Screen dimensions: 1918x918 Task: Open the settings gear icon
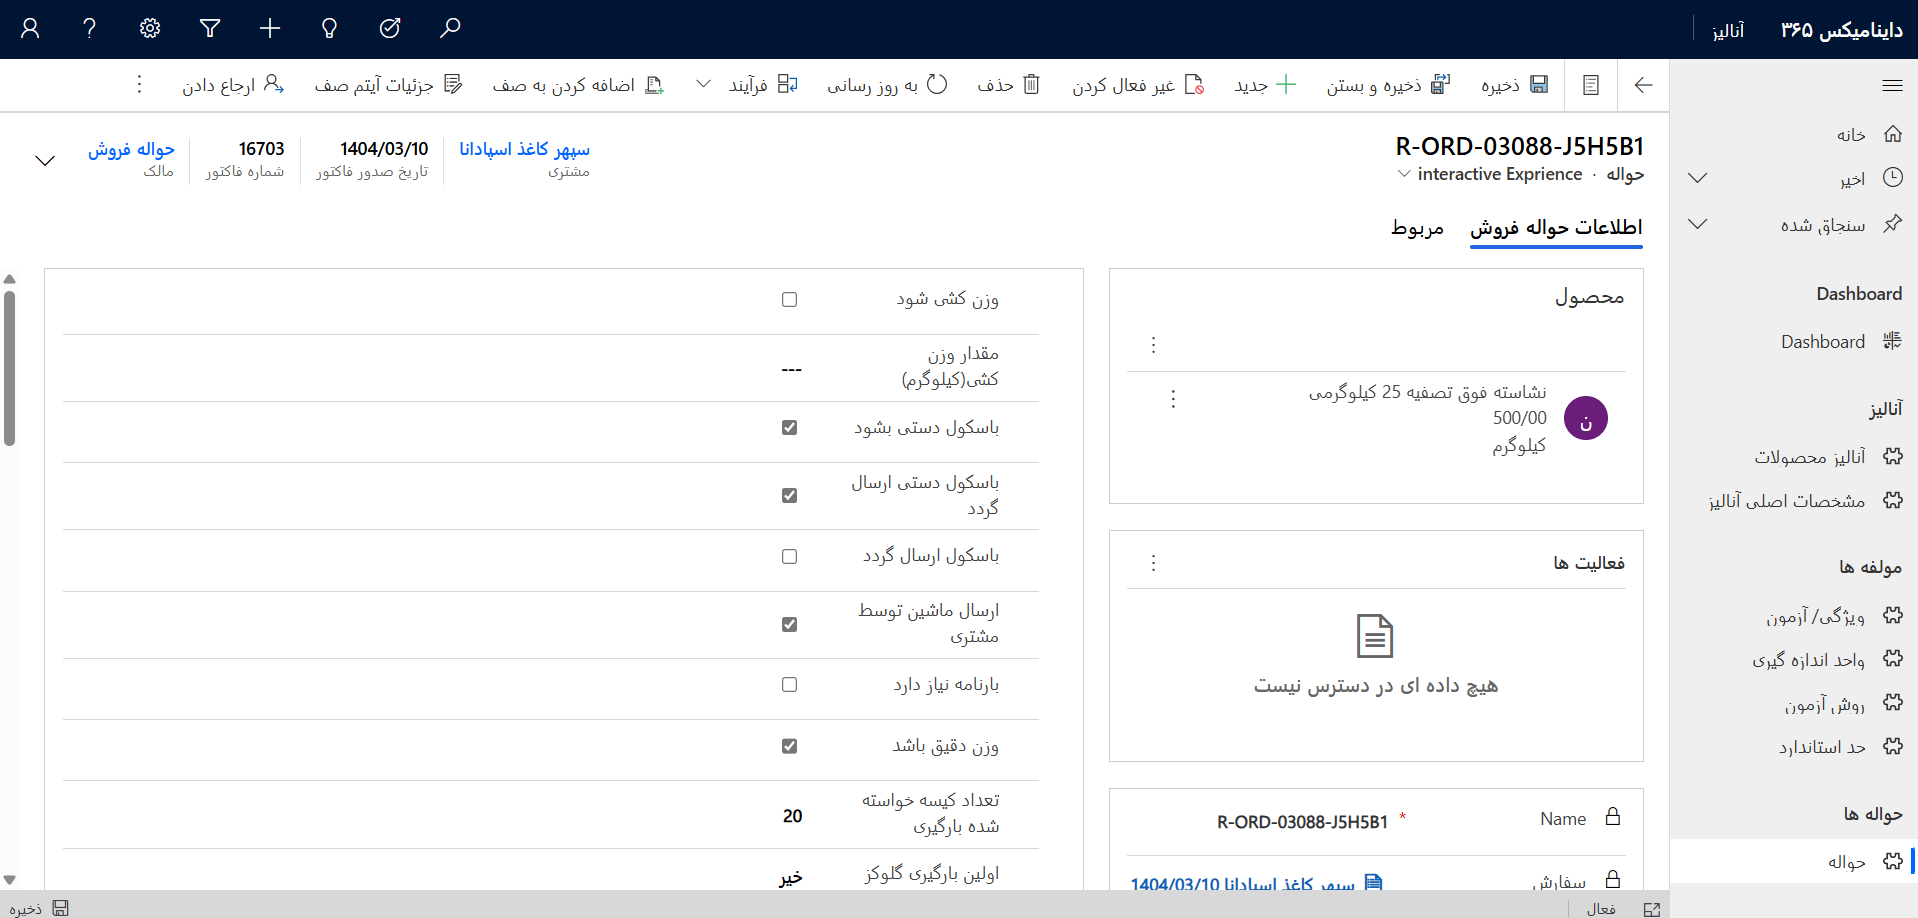click(x=150, y=28)
